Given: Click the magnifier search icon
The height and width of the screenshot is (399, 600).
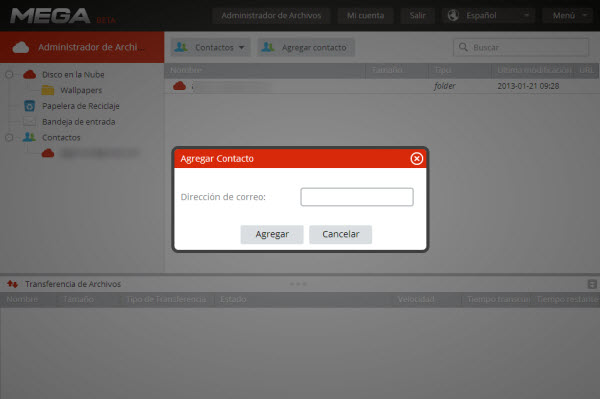Looking at the screenshot, I should pos(463,47).
